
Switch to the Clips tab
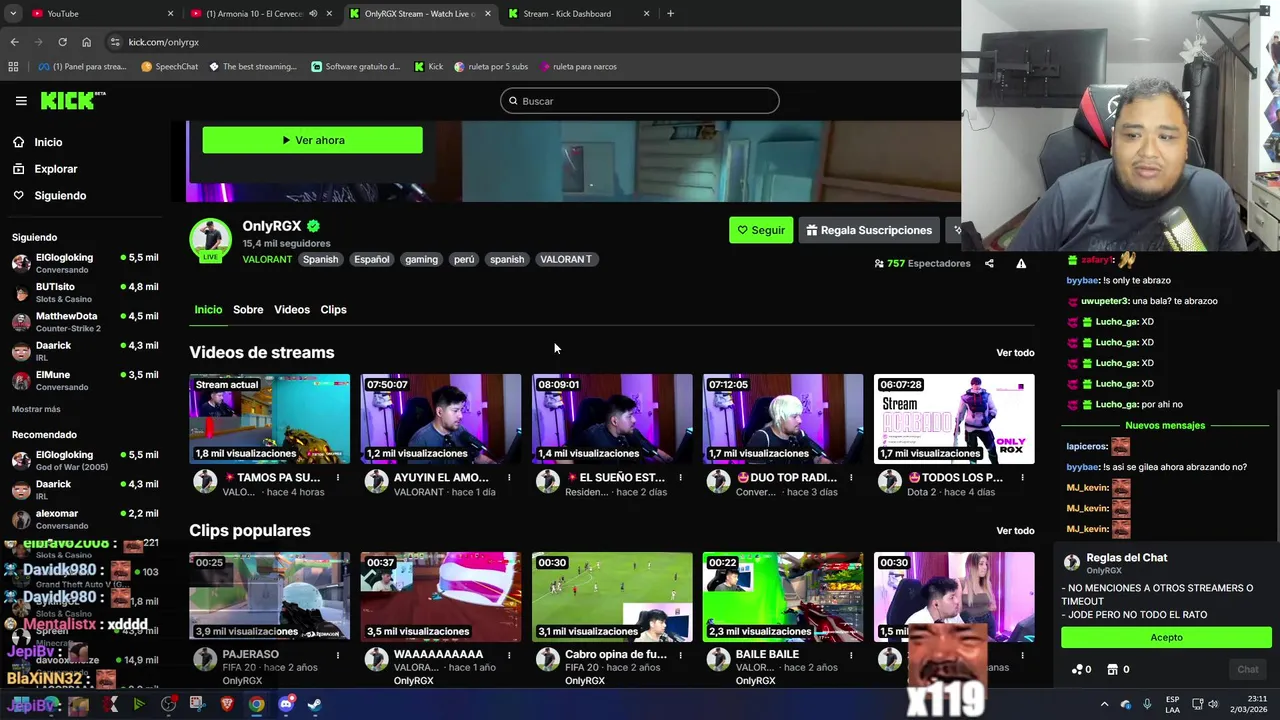click(333, 310)
